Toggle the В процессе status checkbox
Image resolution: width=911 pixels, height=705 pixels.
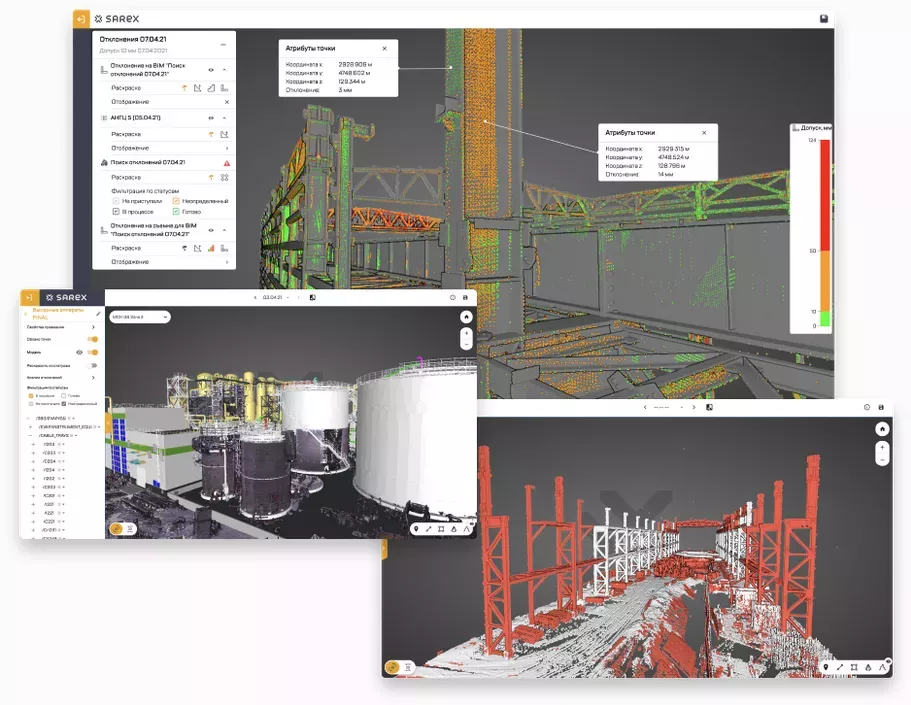pos(116,211)
